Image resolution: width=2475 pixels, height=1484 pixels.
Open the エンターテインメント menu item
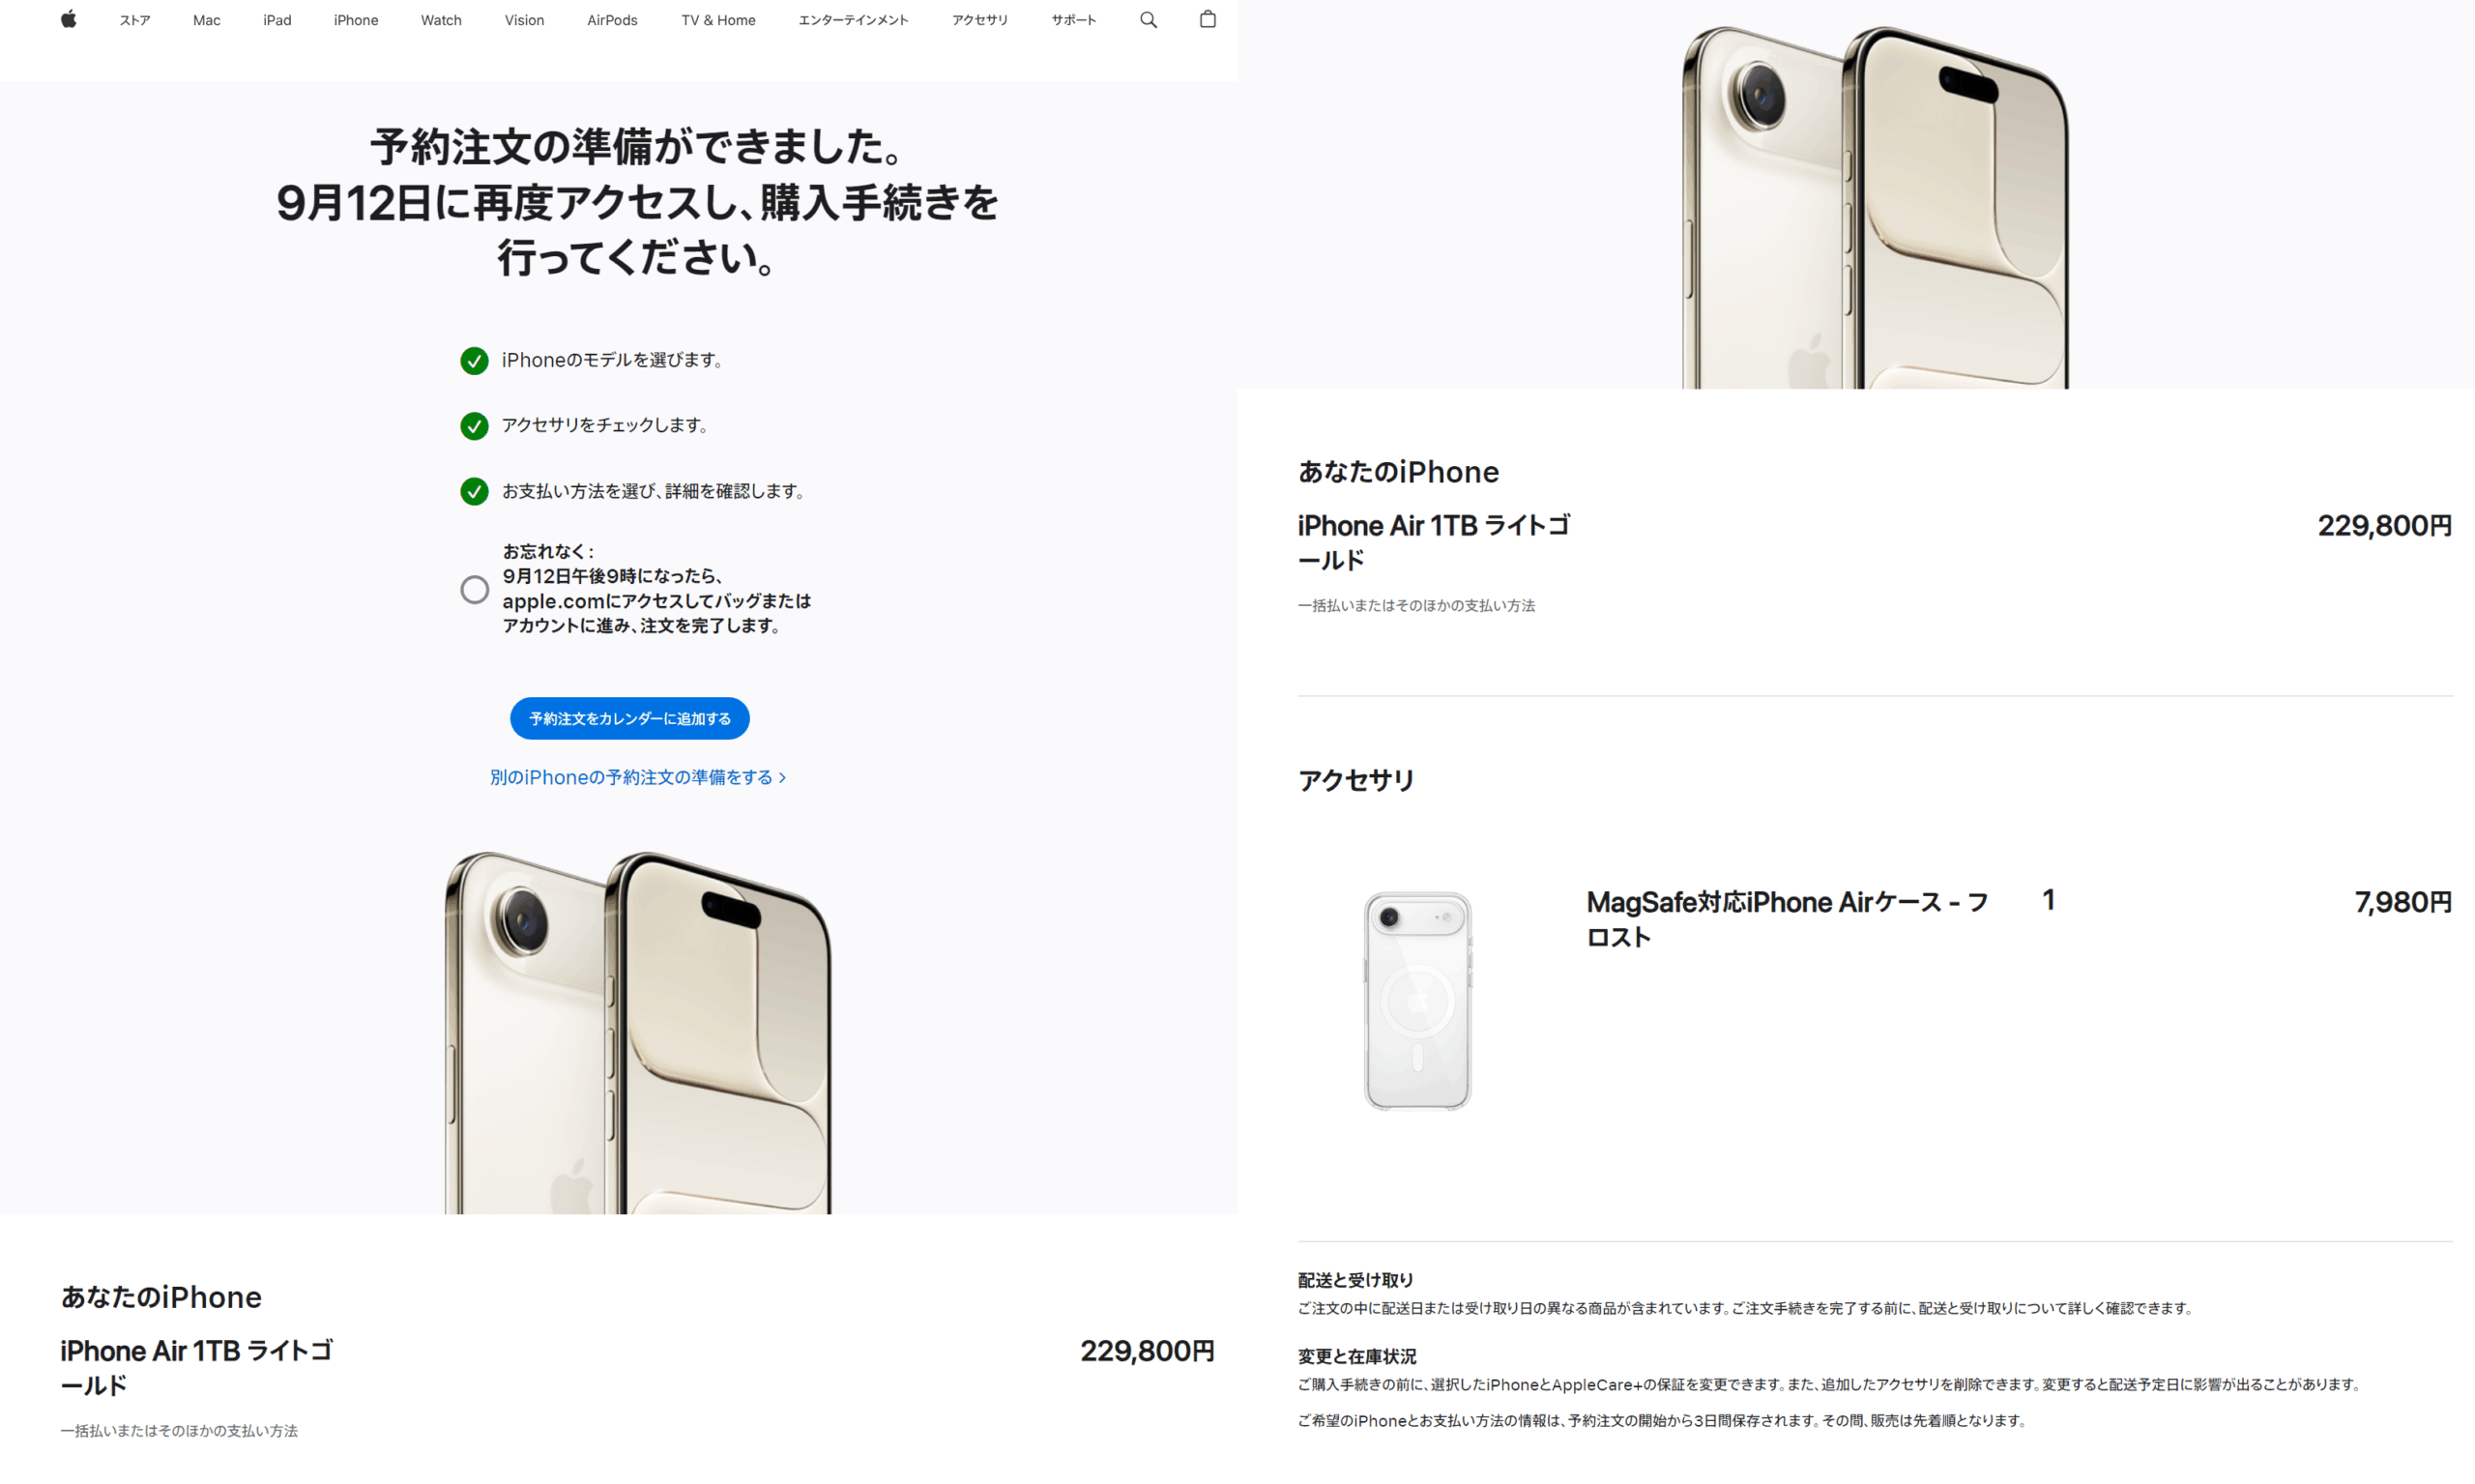coord(853,20)
